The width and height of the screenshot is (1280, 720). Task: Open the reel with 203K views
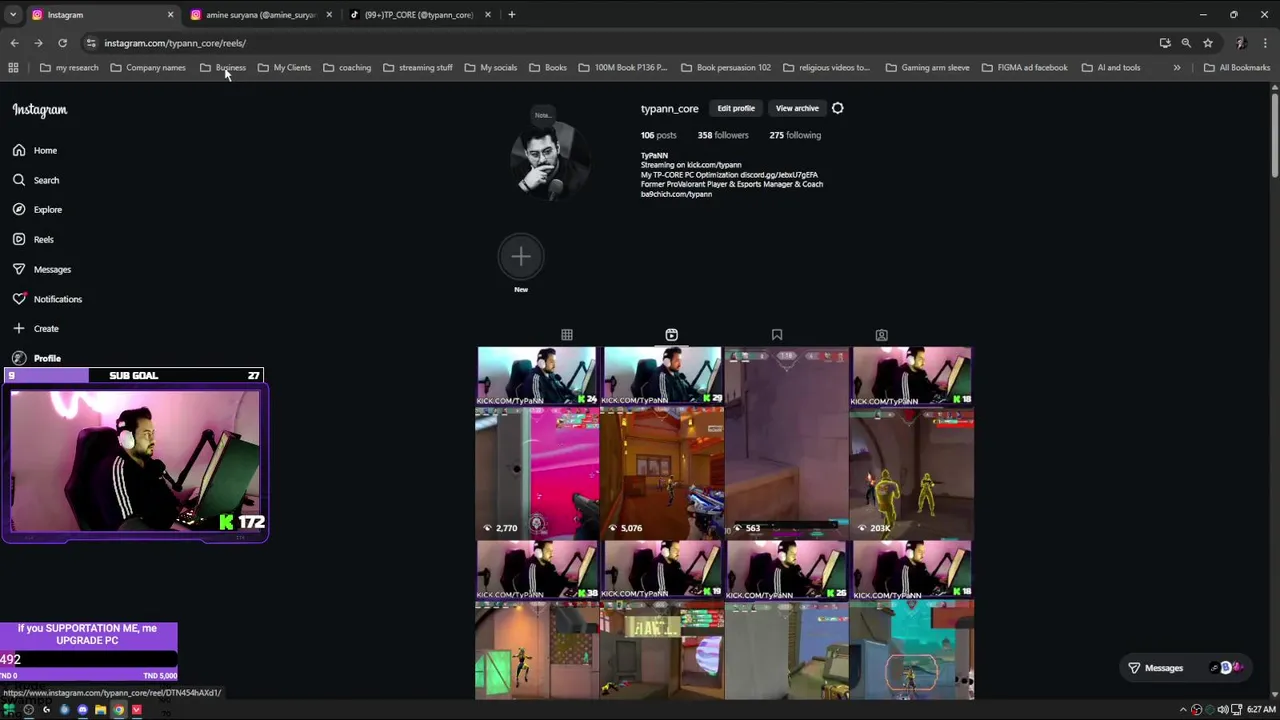[912, 442]
